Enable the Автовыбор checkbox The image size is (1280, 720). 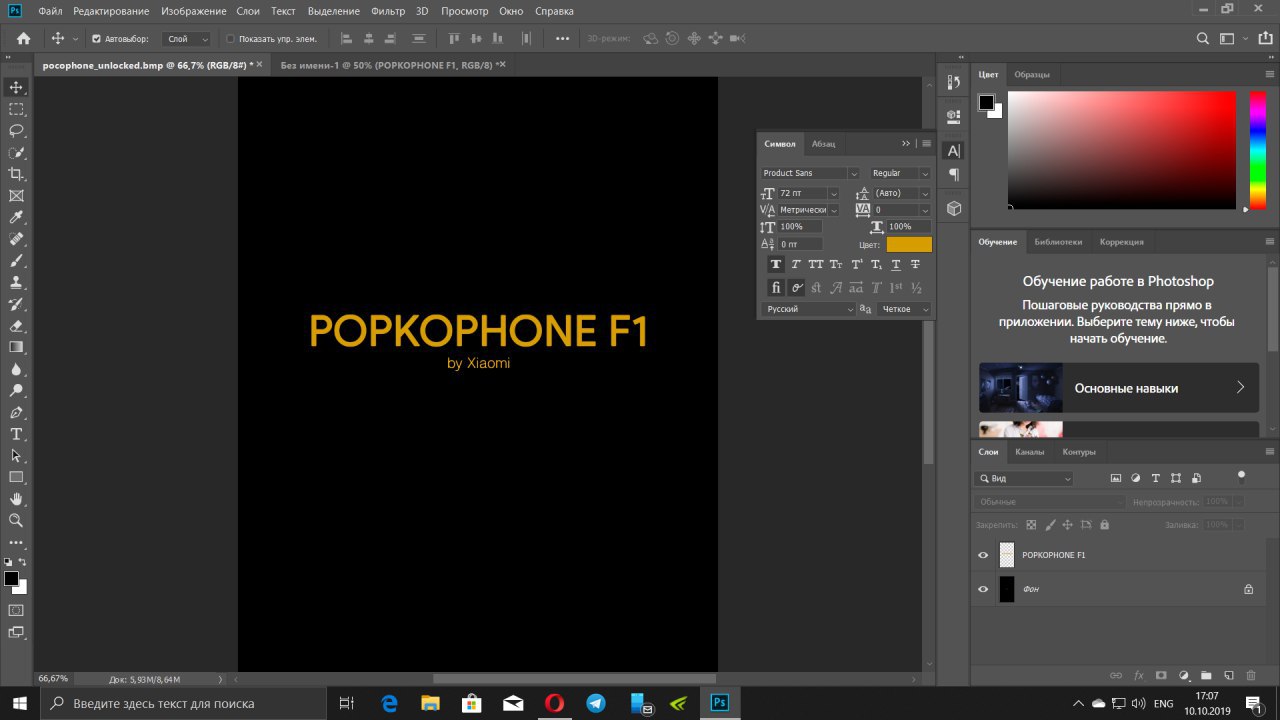coord(96,39)
